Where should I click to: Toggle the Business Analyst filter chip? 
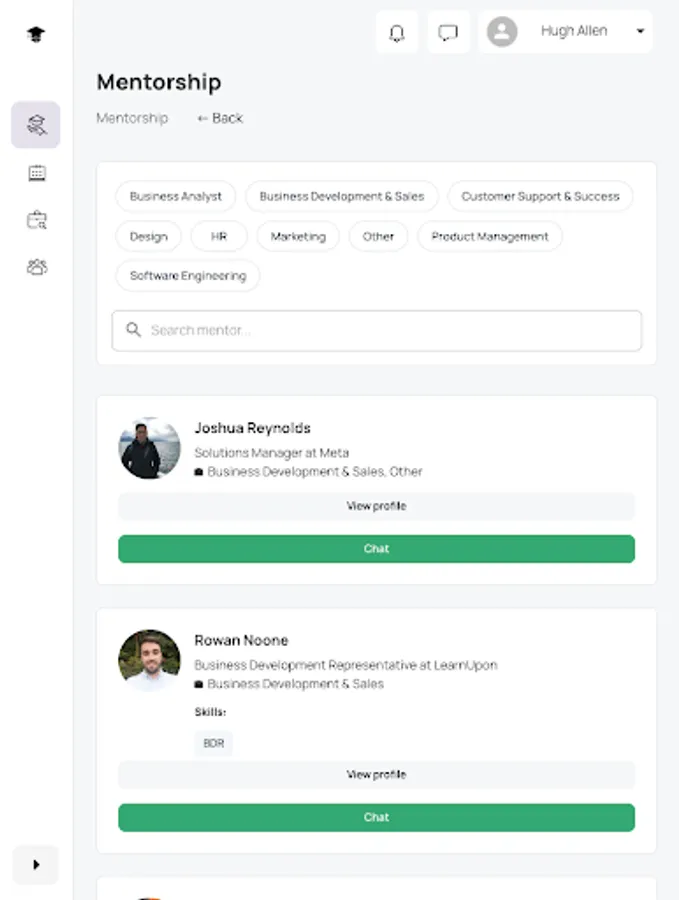click(x=176, y=196)
